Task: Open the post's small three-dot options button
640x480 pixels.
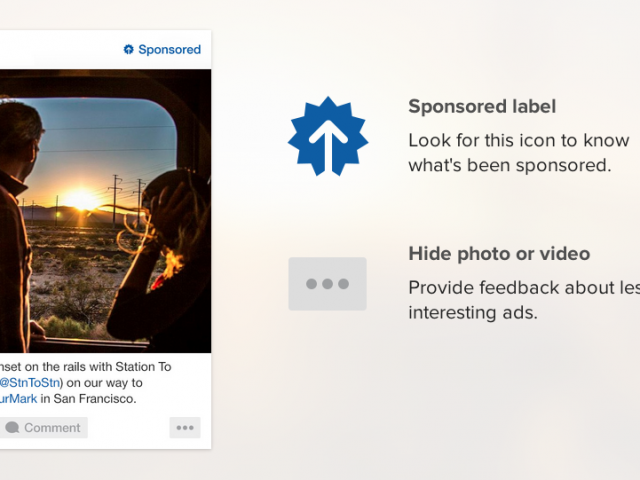Action: [x=185, y=428]
